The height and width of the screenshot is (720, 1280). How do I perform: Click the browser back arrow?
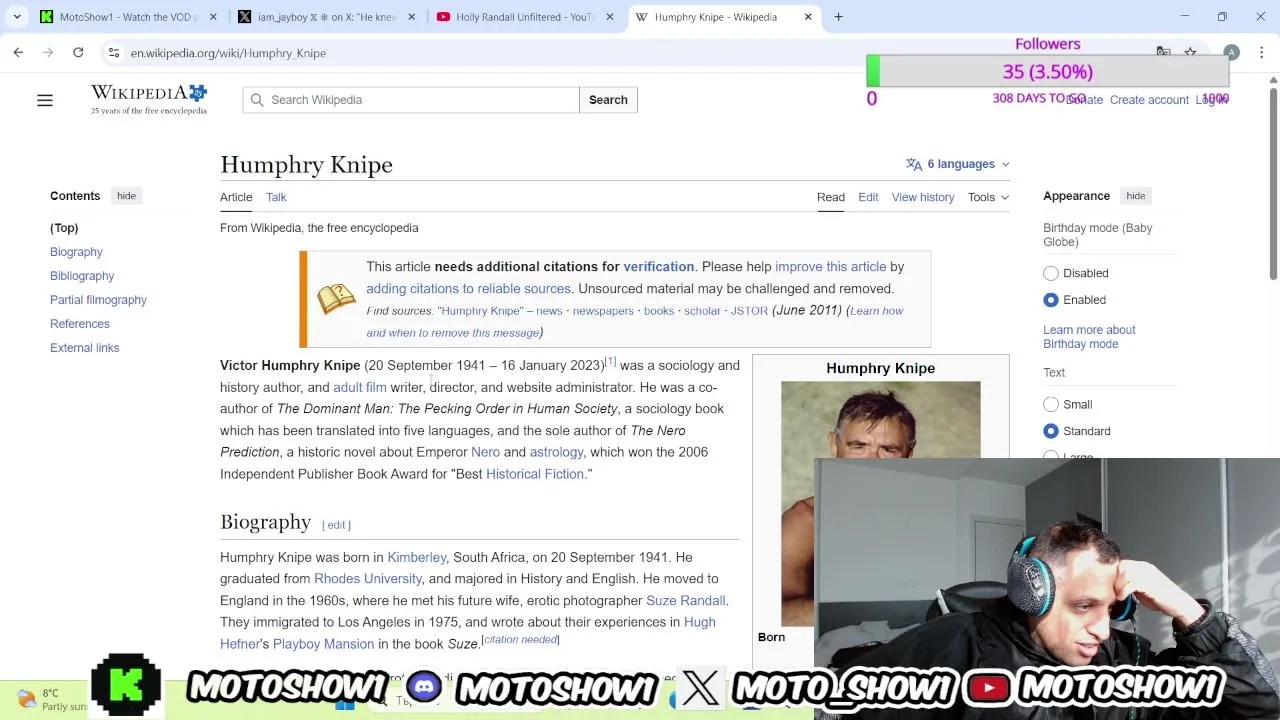(18, 52)
